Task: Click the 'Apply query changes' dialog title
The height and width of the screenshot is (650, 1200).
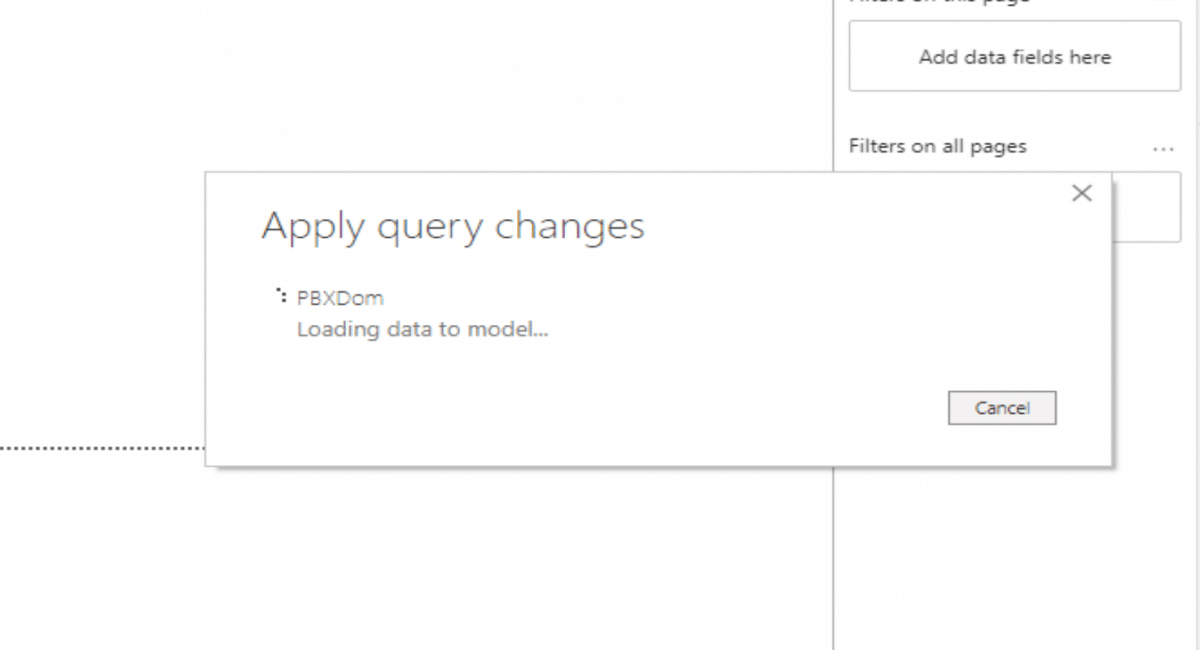Action: (453, 227)
